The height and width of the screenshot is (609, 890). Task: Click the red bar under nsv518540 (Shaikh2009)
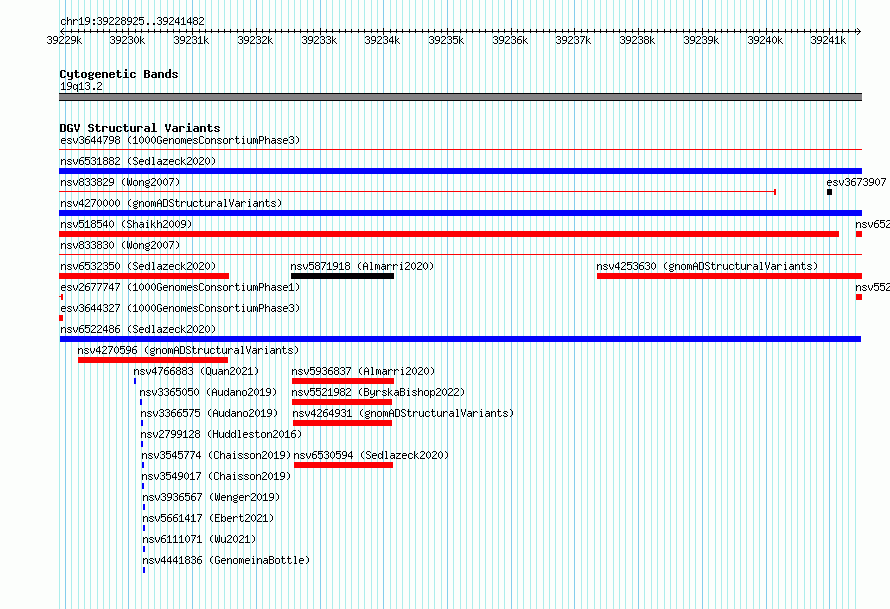coord(449,234)
